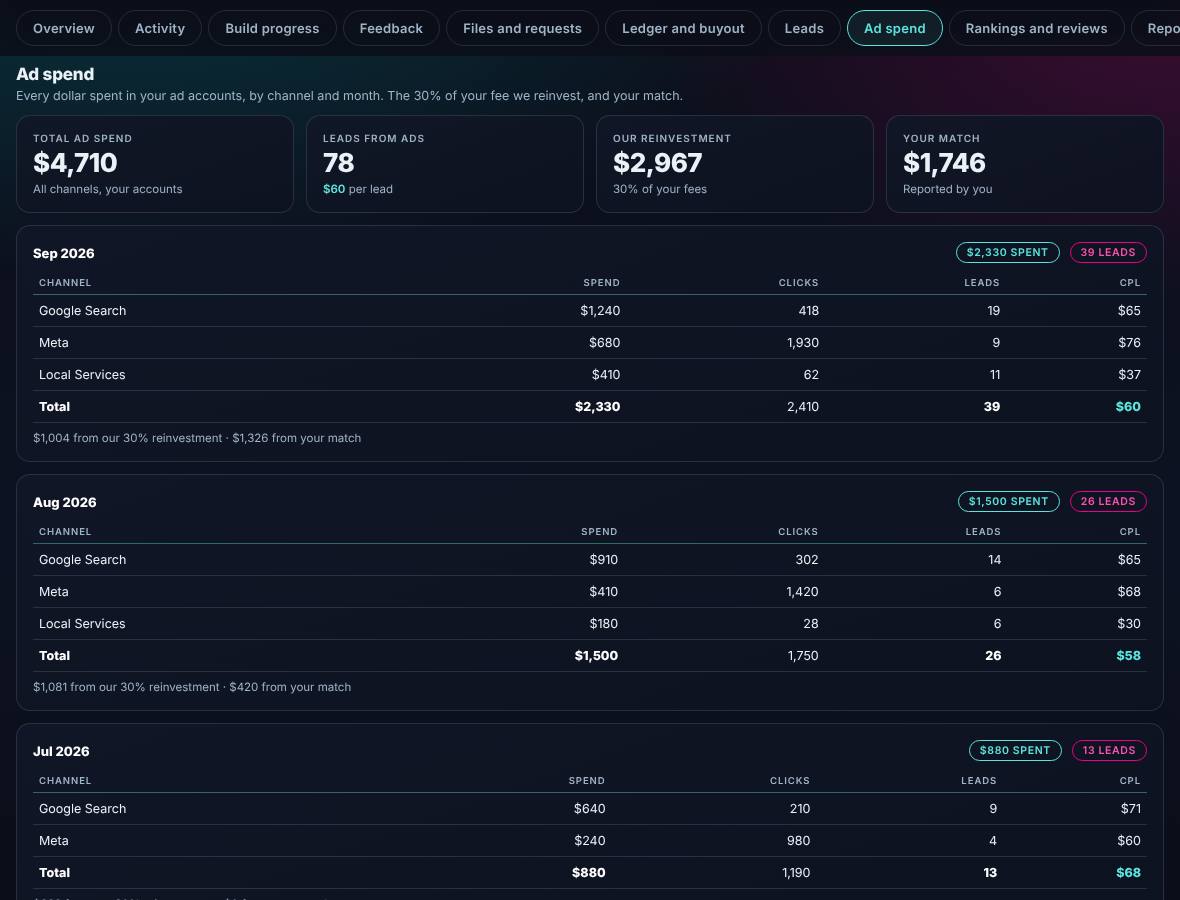Screen dimensions: 1180x900
Task: Go to the Feedback tab
Action: 391,29
